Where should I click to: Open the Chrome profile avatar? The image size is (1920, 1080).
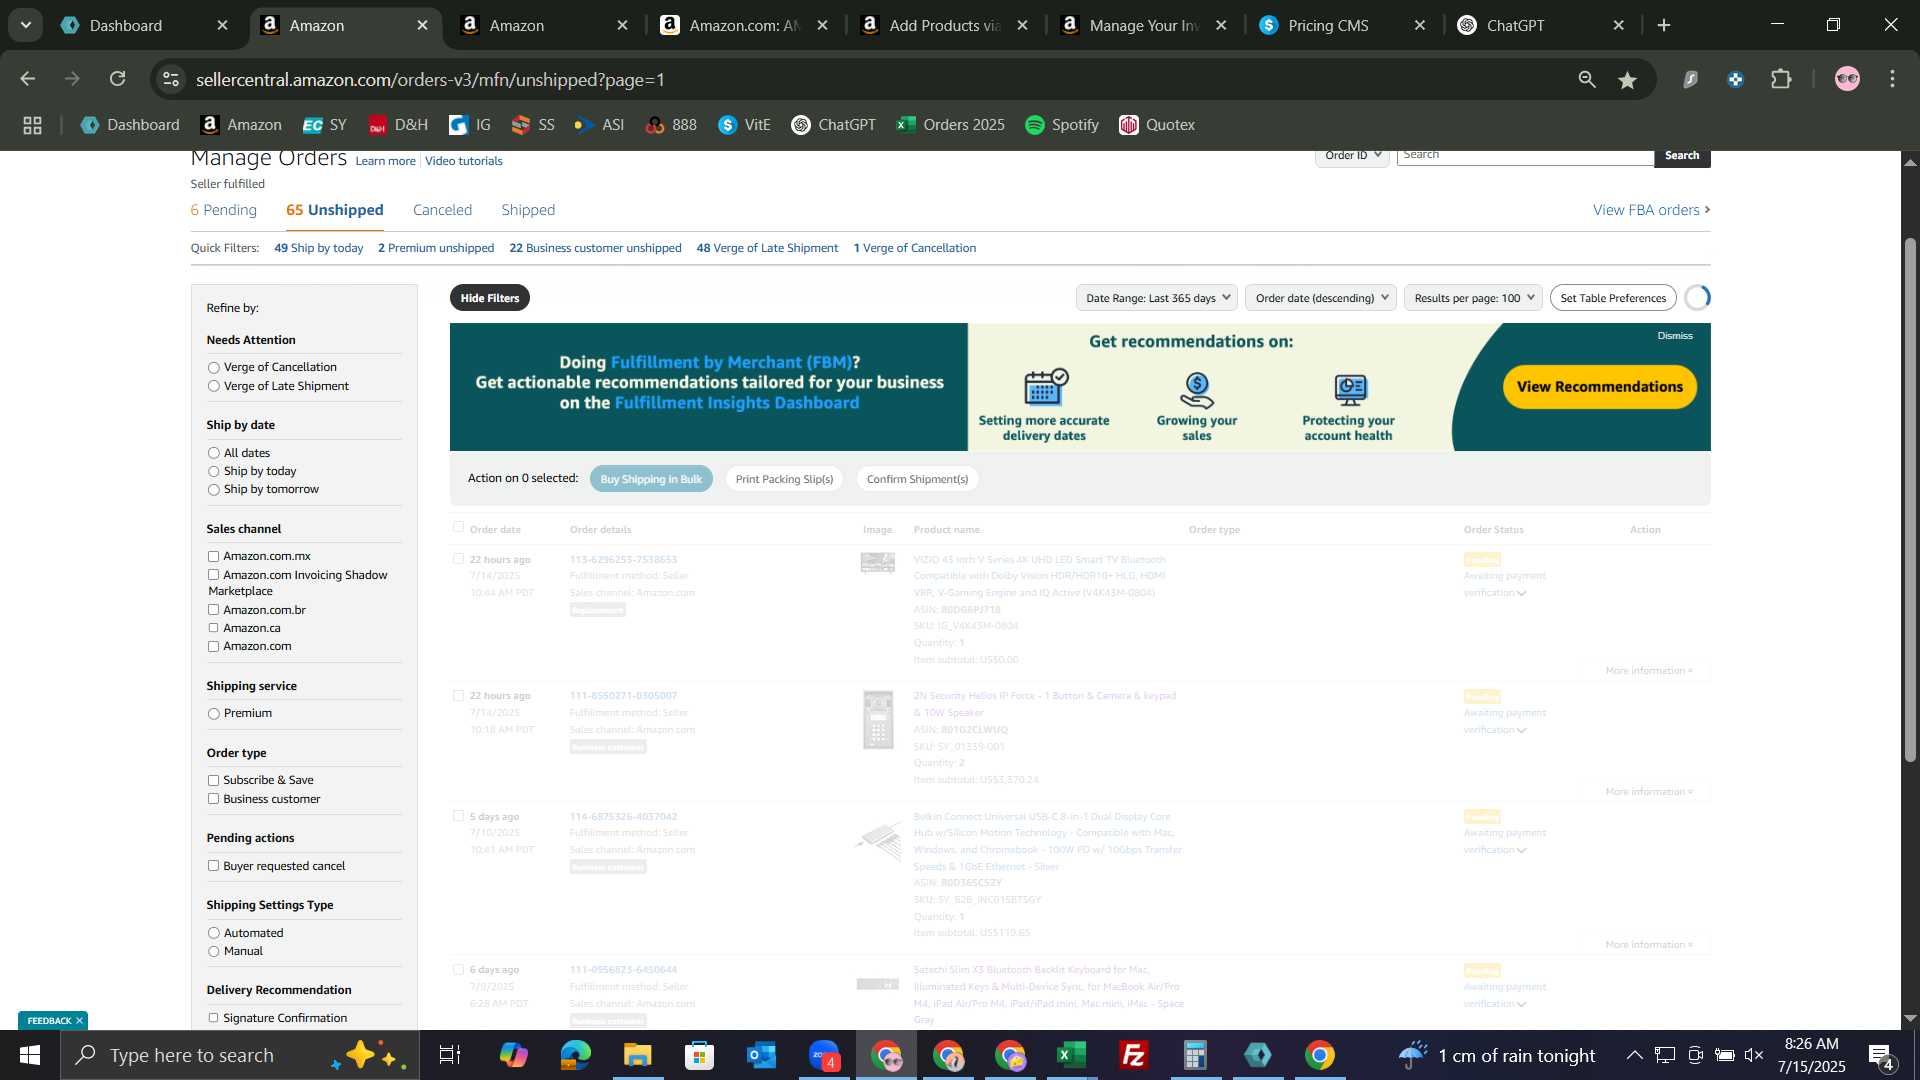pos(1847,79)
